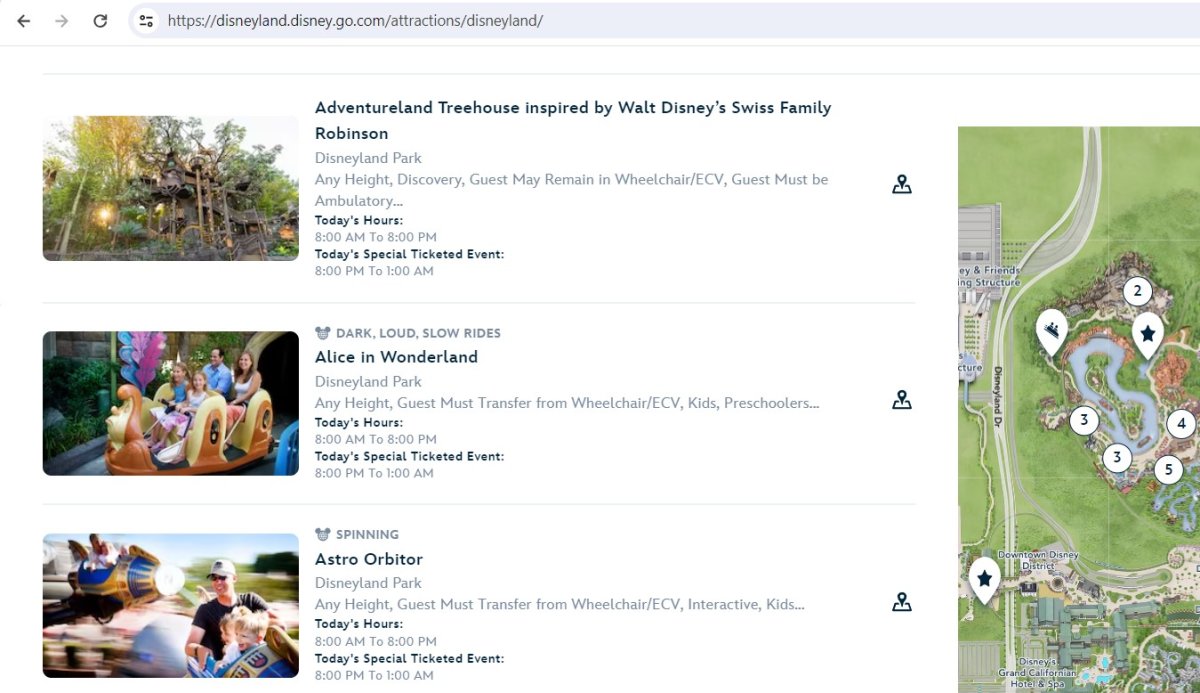Screen dimensions: 1200x693
Task: Select the Astro Orbitor ride thumbnail image
Action: pyautogui.click(x=170, y=605)
